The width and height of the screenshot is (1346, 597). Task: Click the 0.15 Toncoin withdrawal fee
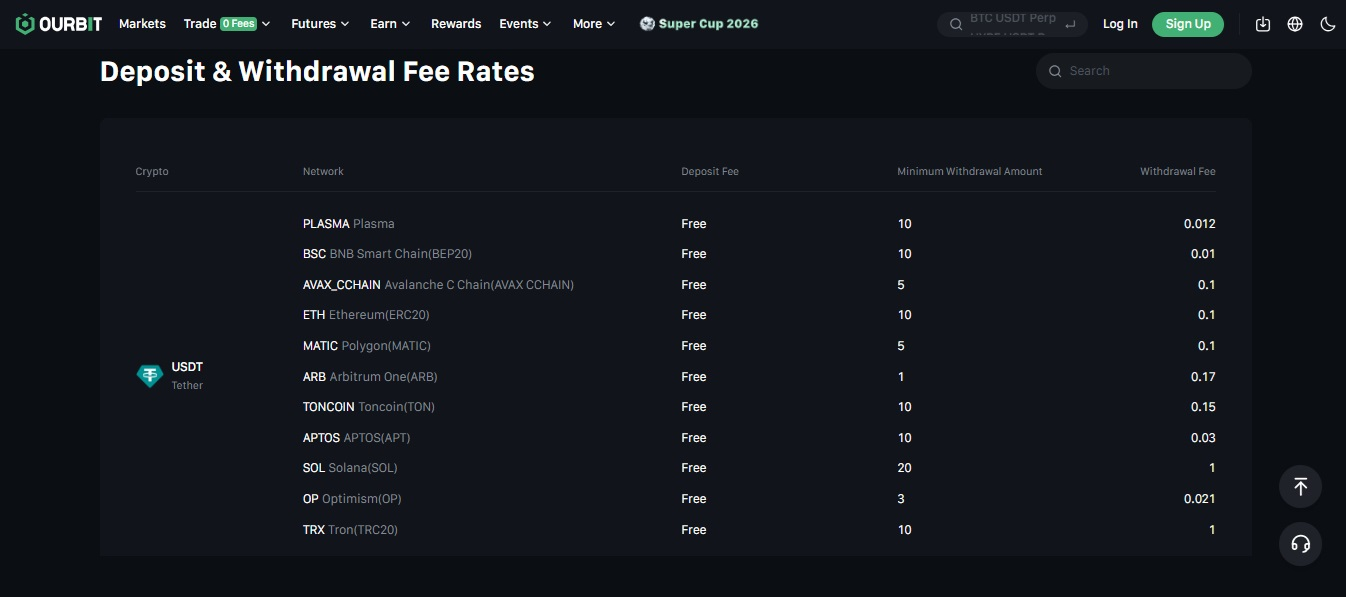coord(1203,407)
